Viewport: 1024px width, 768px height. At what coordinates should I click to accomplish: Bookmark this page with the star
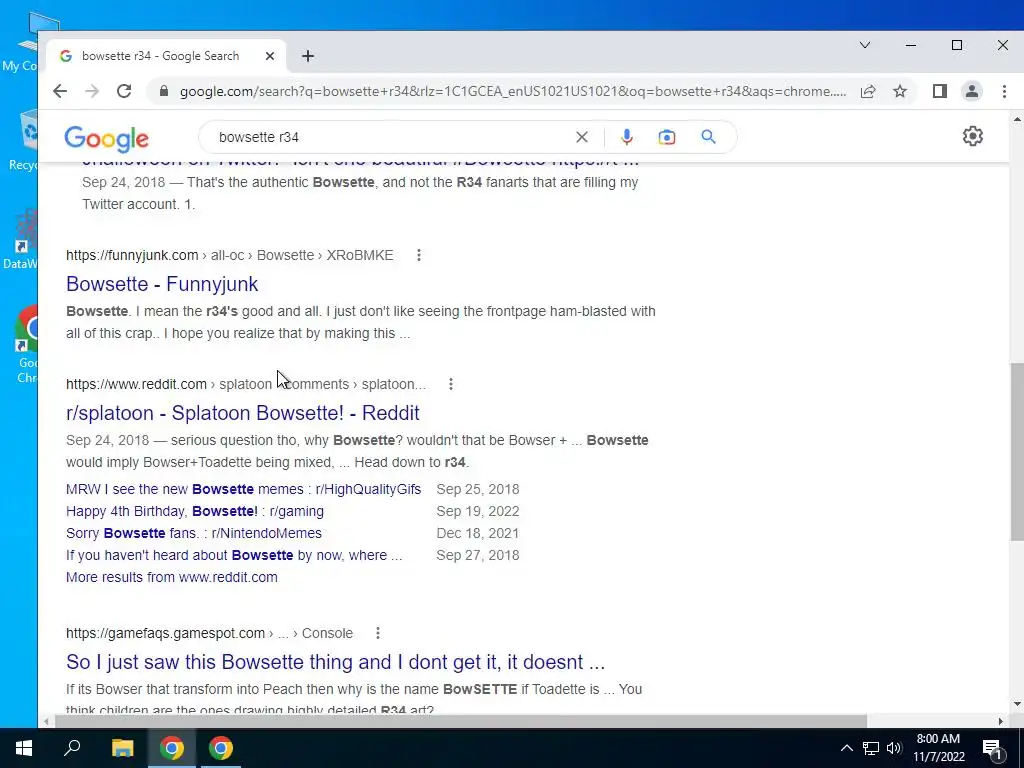click(900, 91)
